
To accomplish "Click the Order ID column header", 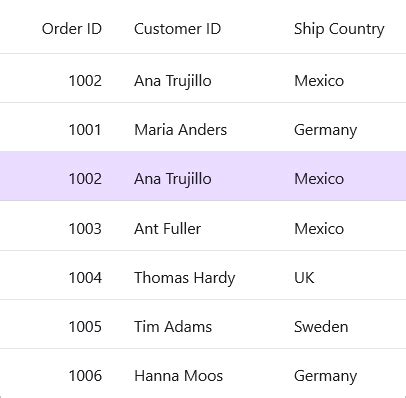I will pyautogui.click(x=72, y=29).
